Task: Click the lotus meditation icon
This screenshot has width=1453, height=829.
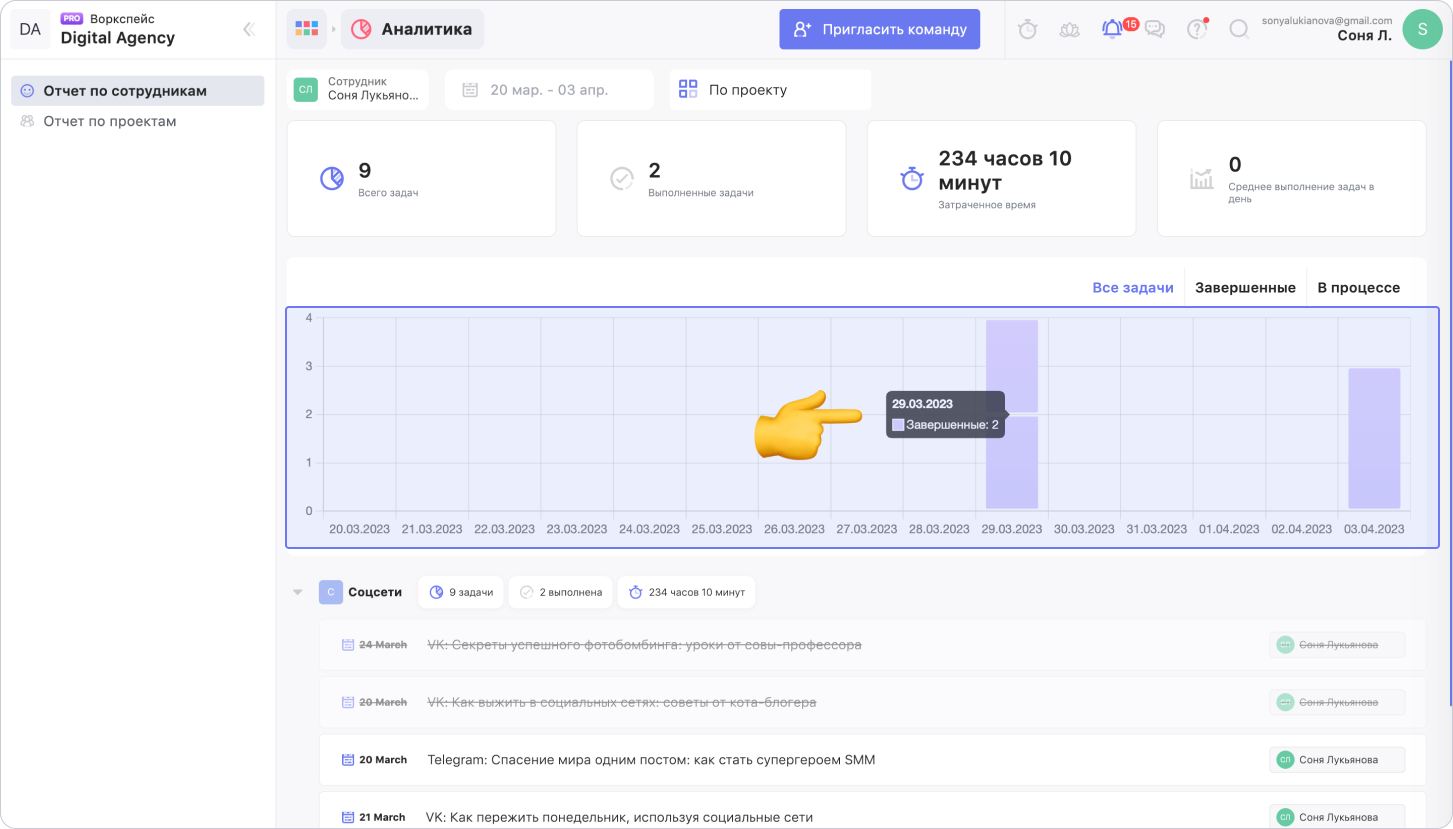Action: [x=1069, y=30]
